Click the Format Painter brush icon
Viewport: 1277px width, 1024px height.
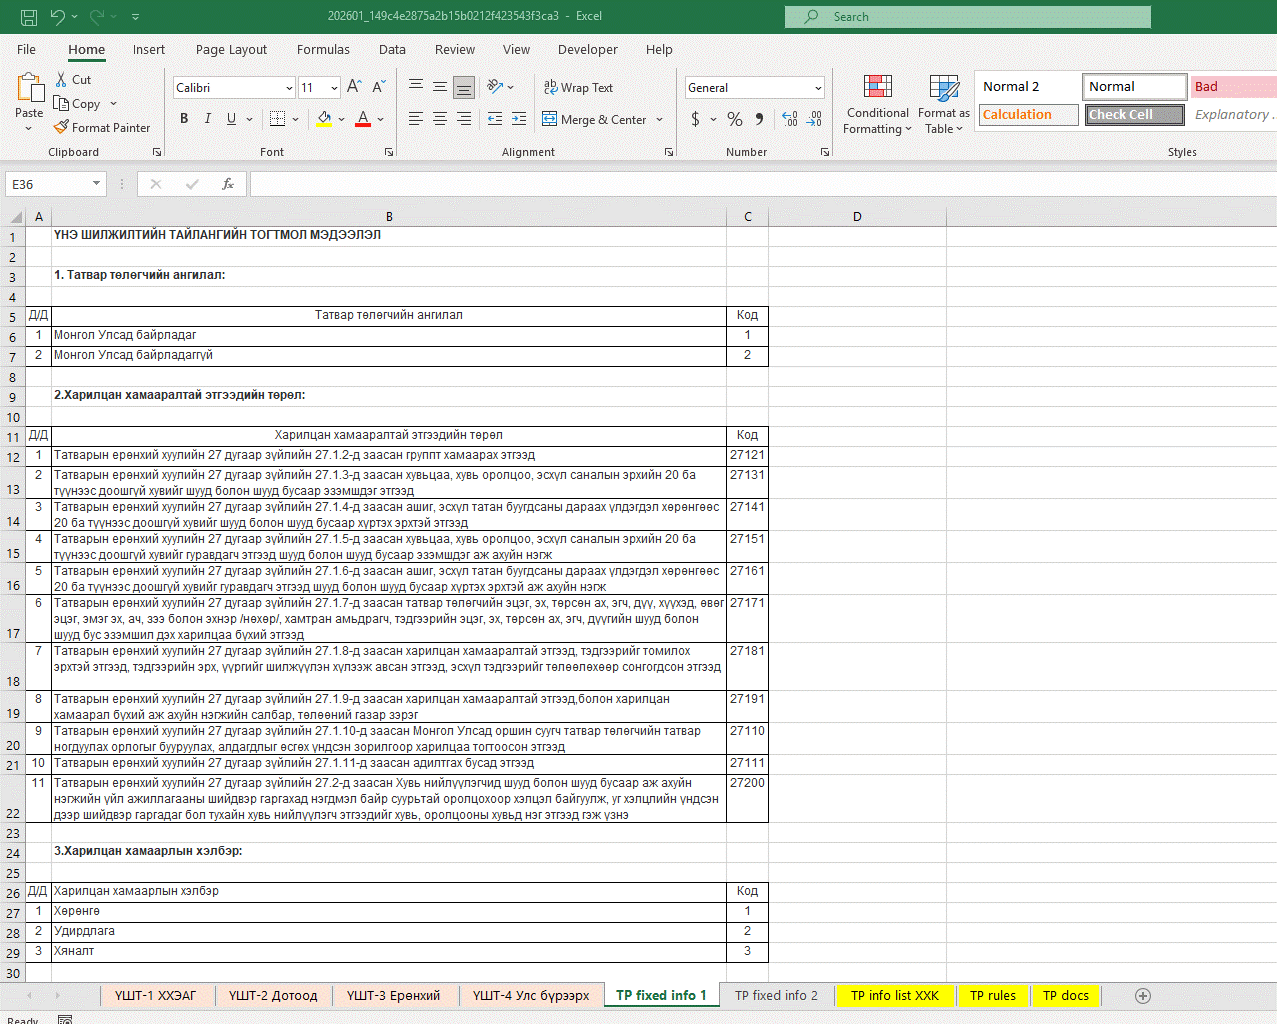[x=62, y=127]
